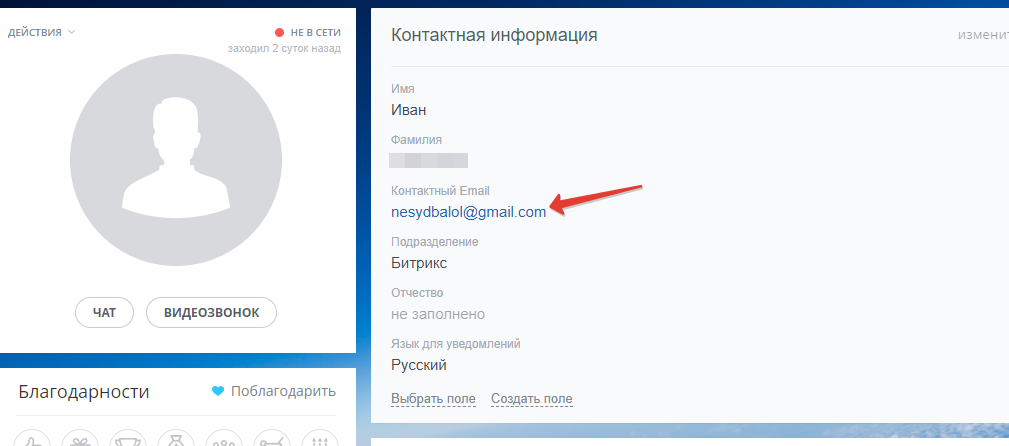
Task: Click the Выбрать поле link
Action: pyautogui.click(x=433, y=398)
